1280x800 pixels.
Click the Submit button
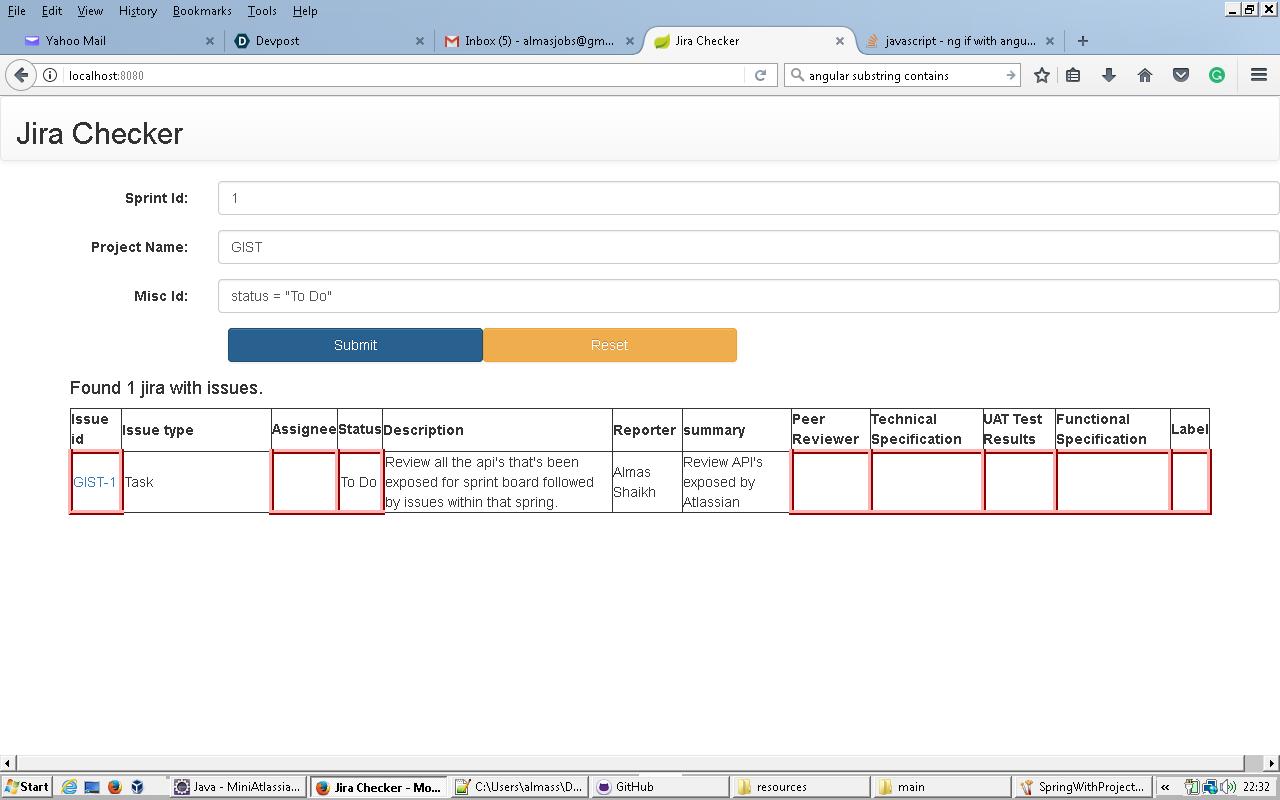tap(355, 345)
